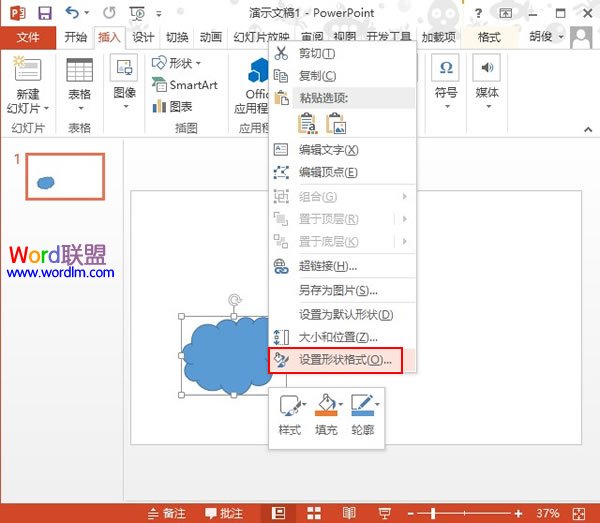
Task: Switch to the 动画 tab
Action: (211, 37)
